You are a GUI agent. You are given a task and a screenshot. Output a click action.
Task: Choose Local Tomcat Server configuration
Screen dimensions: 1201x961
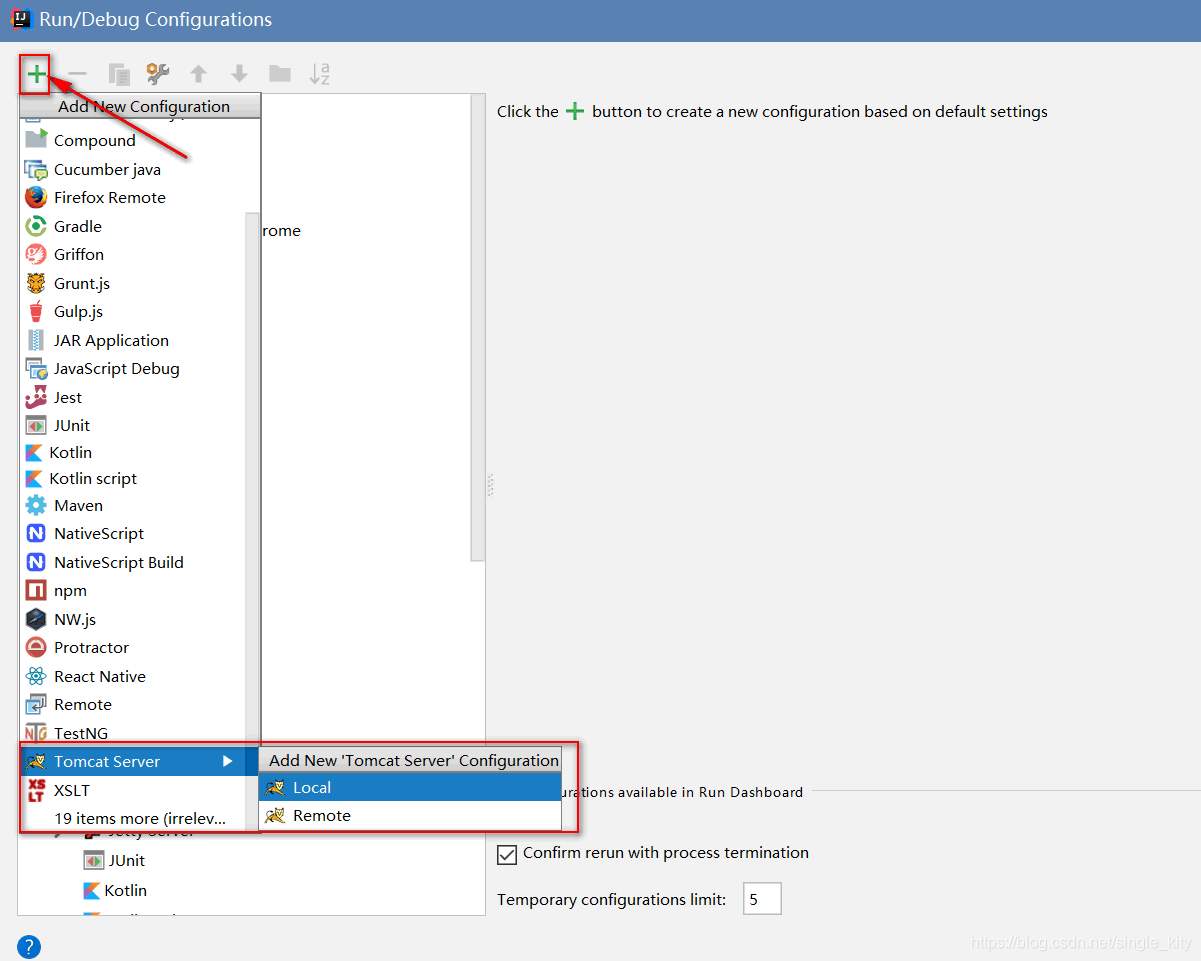tap(410, 787)
